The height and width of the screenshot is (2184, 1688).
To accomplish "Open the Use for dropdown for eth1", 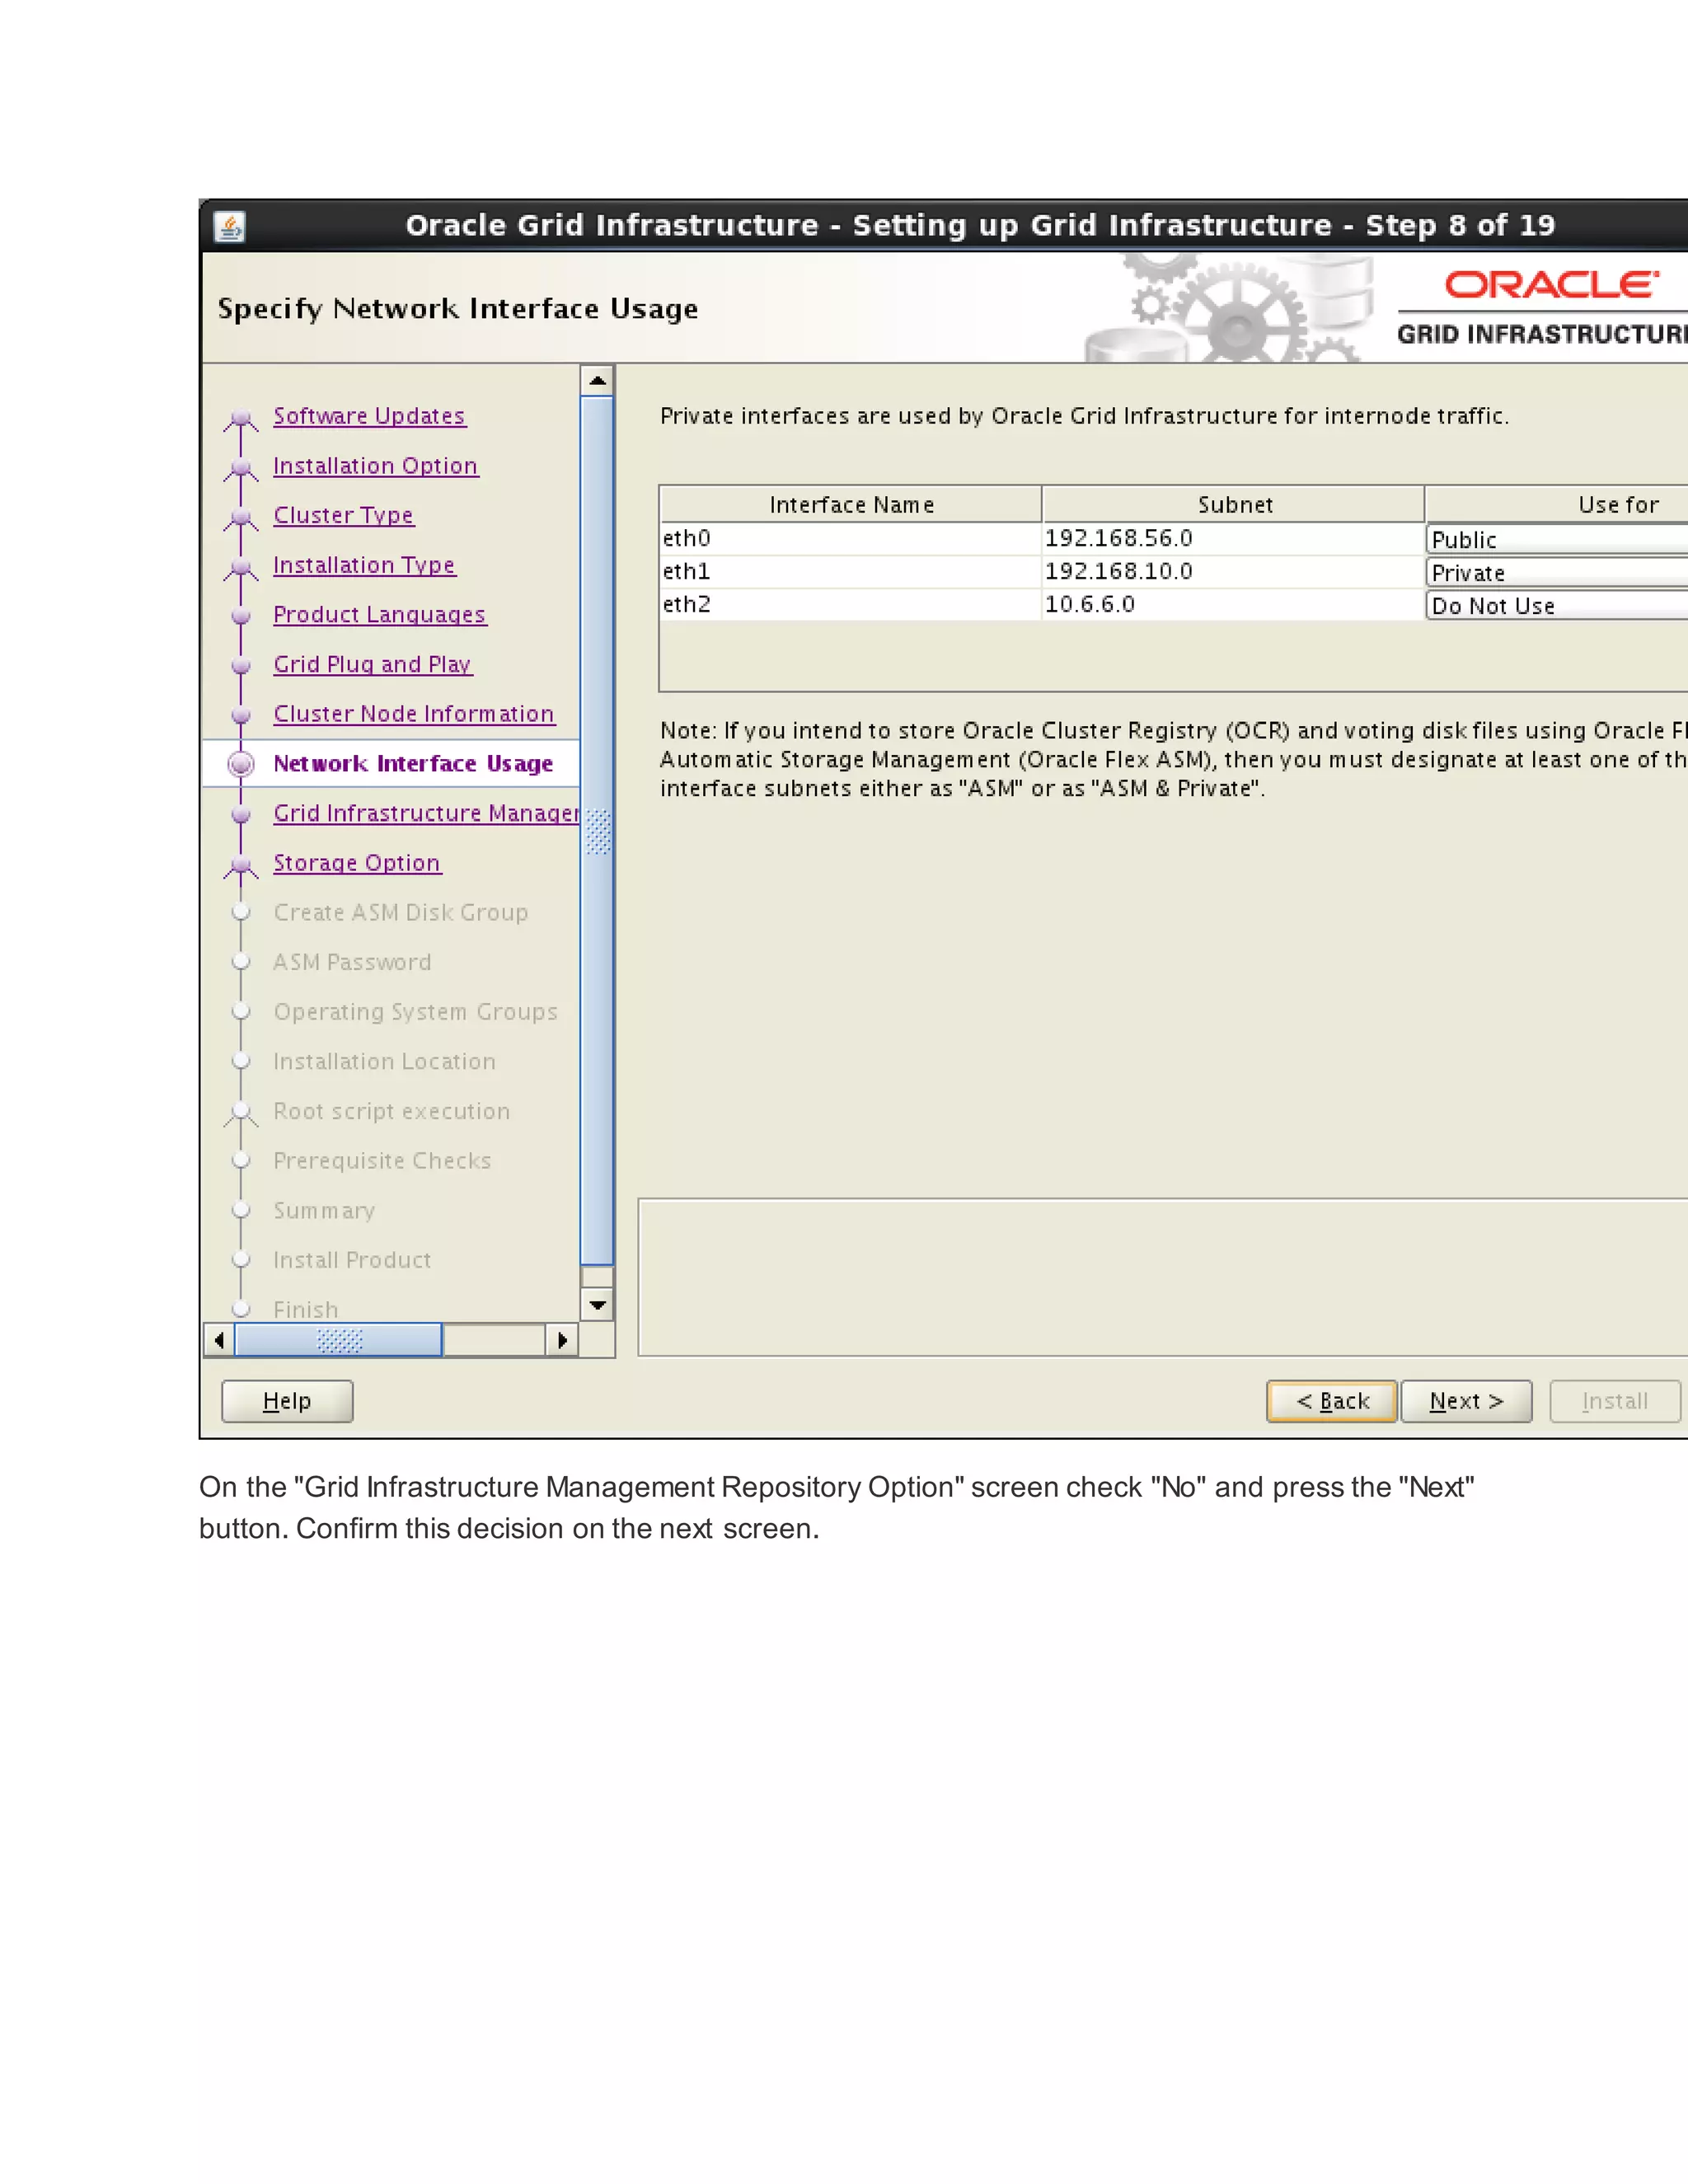I will pos(1557,573).
